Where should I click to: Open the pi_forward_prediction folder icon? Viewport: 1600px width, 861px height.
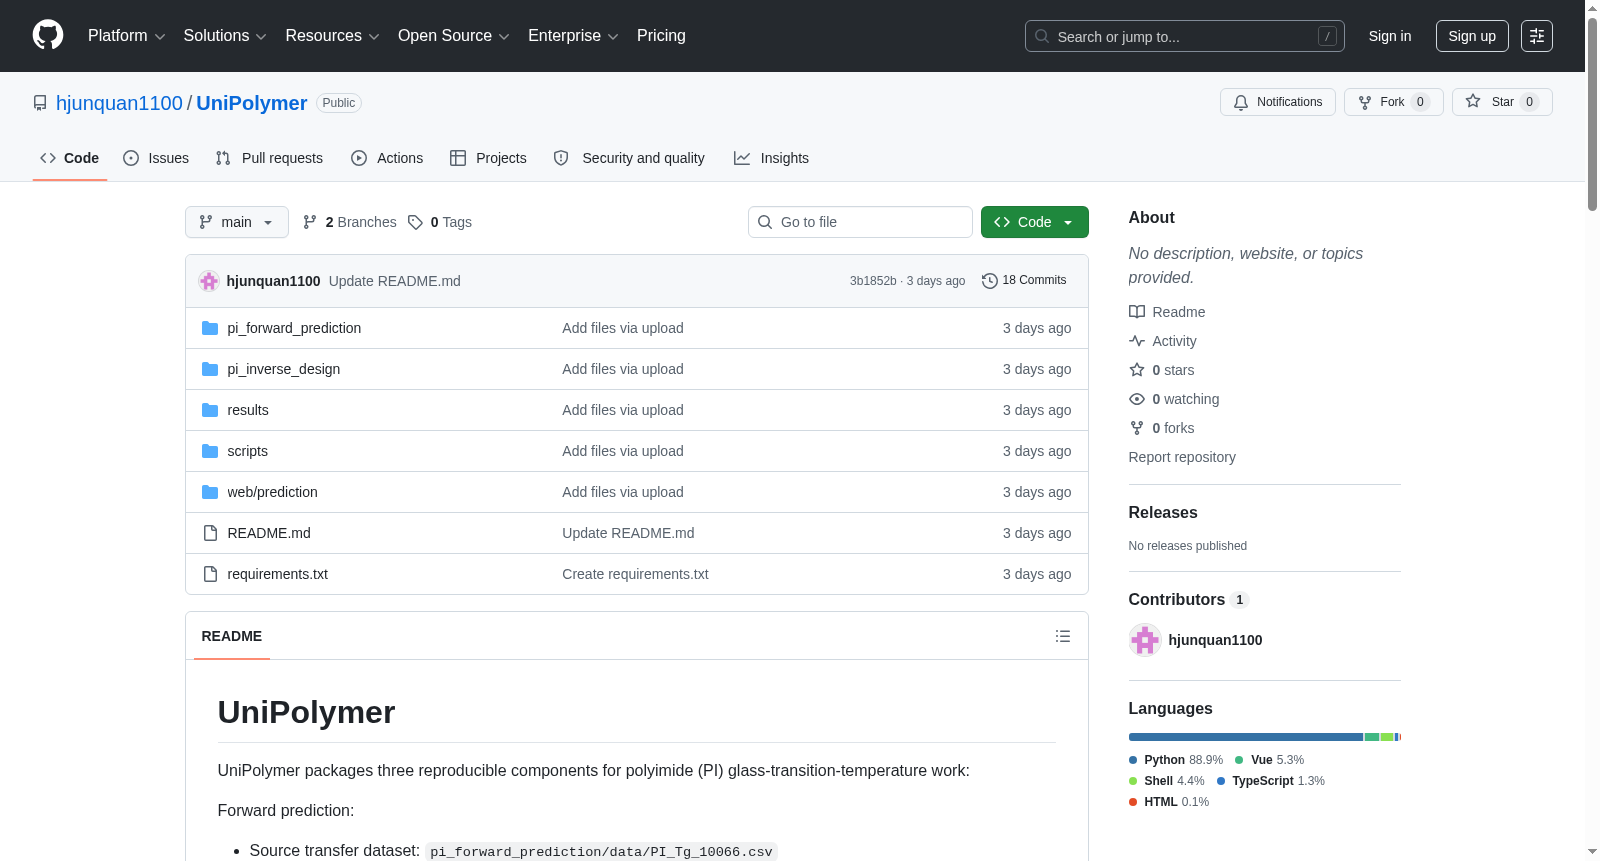tap(210, 328)
